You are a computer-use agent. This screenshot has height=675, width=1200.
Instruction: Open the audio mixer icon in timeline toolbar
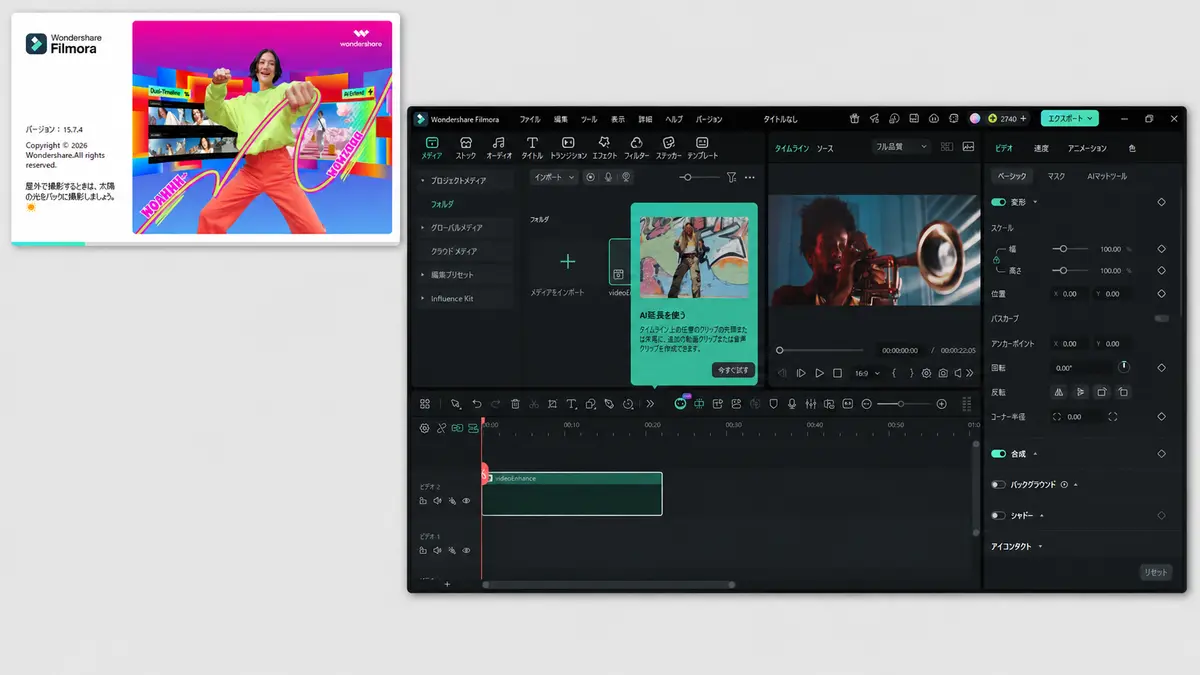[811, 404]
